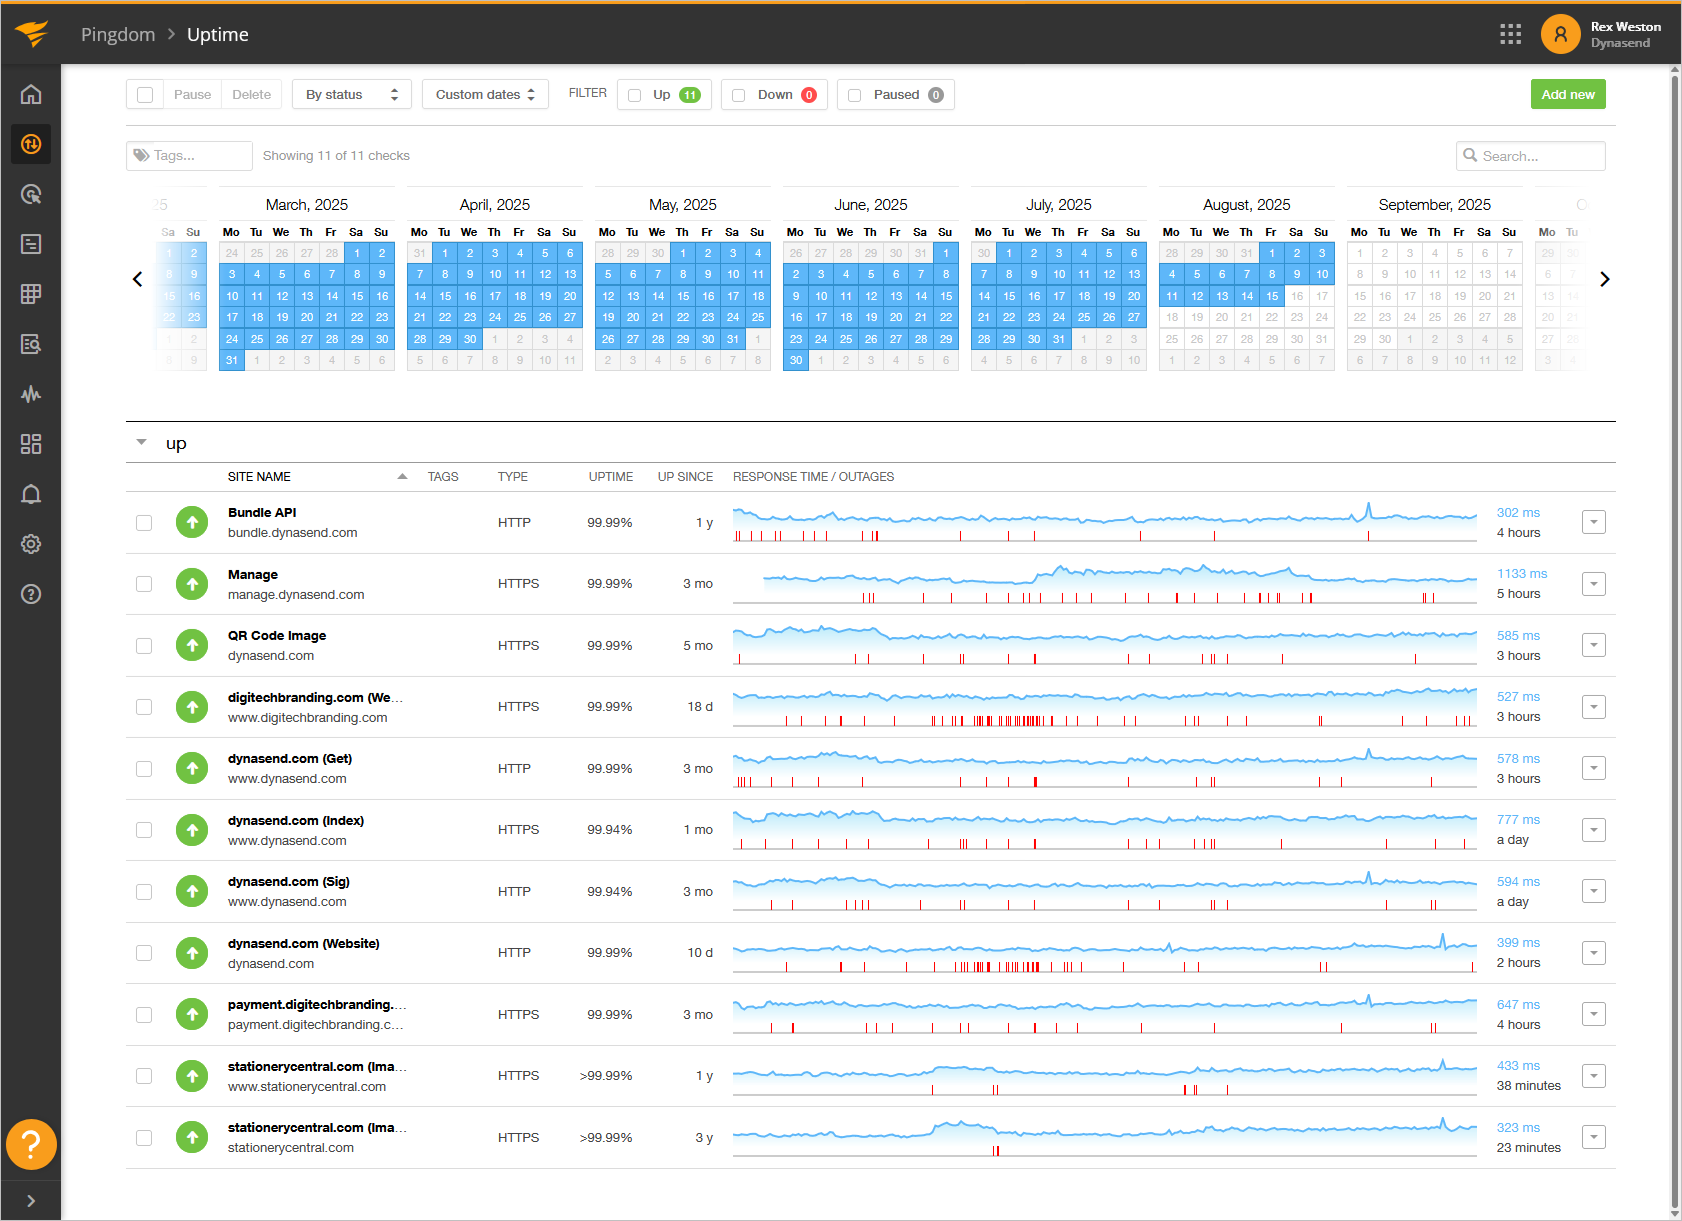Open the Custom dates dropdown

pos(485,95)
